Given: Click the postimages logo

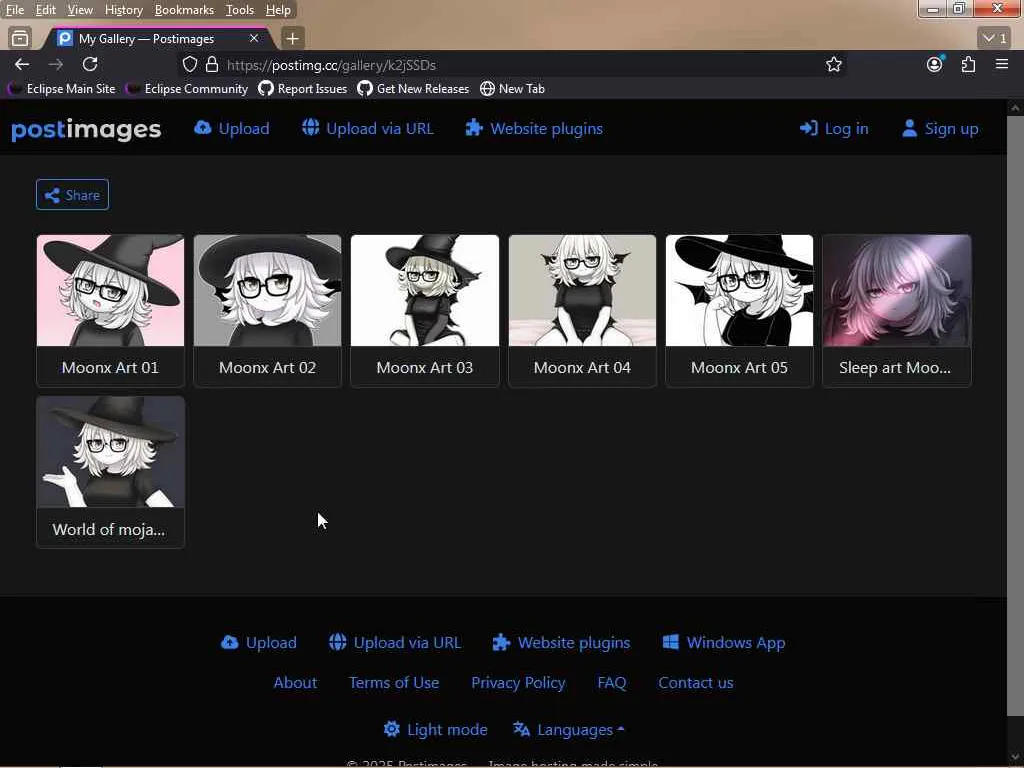Looking at the screenshot, I should click(x=86, y=129).
